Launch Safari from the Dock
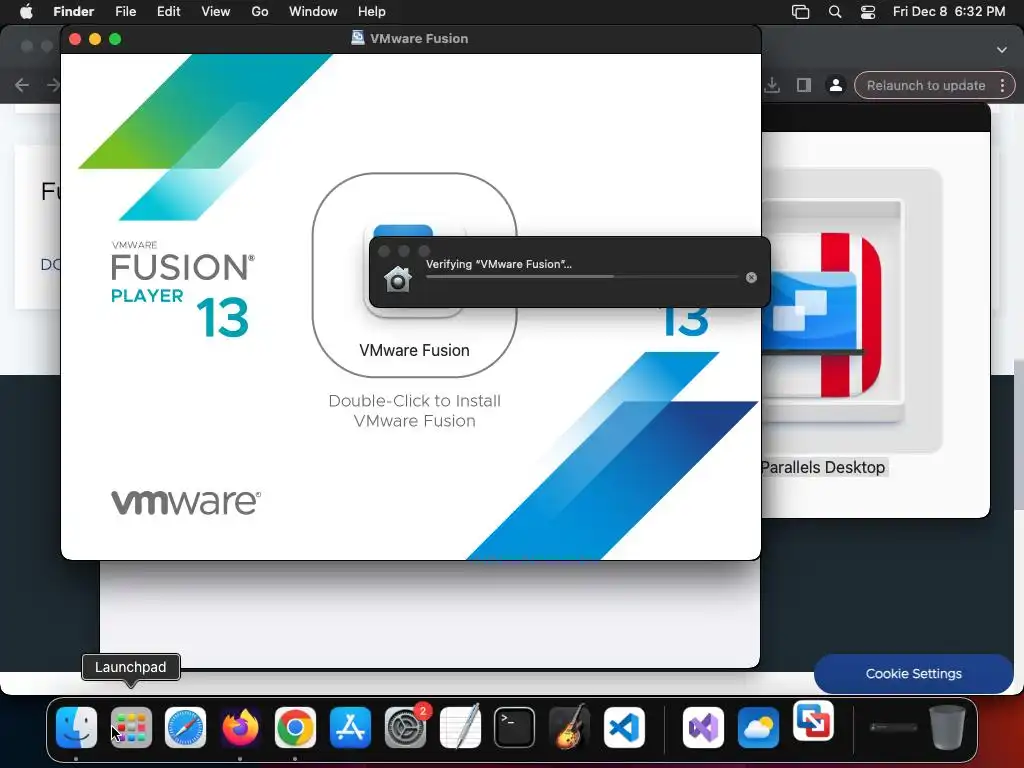This screenshot has width=1024, height=768. (185, 727)
